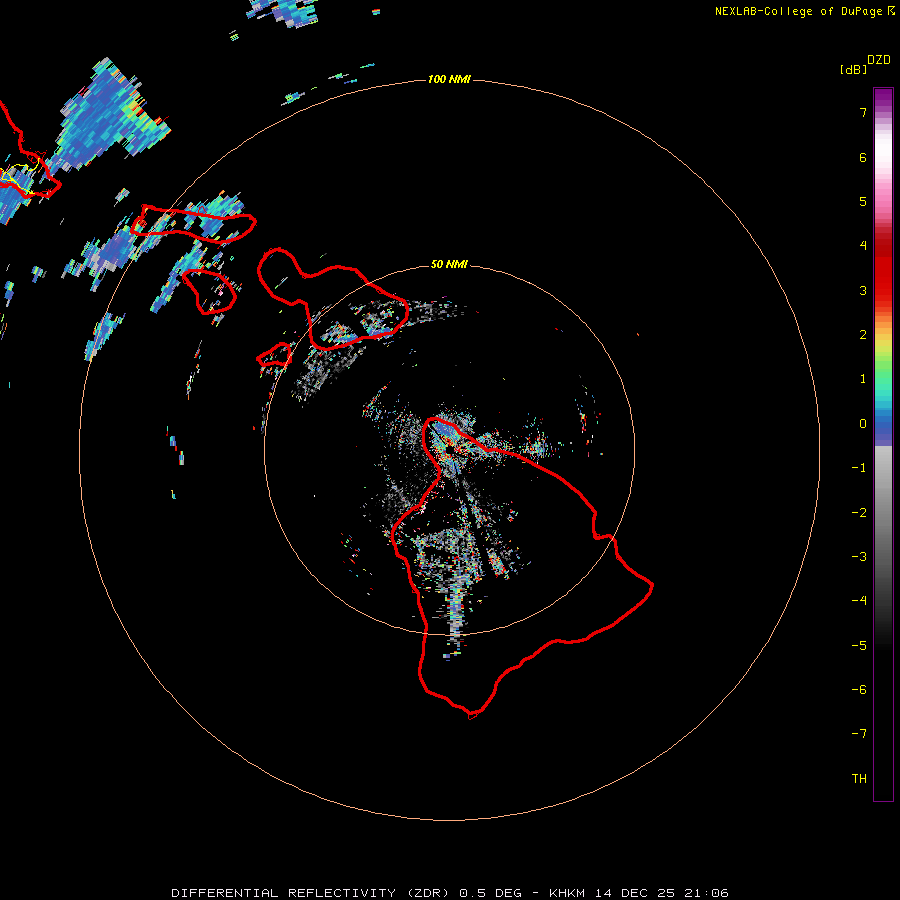Click the 5 value on color scale

[x=863, y=201]
